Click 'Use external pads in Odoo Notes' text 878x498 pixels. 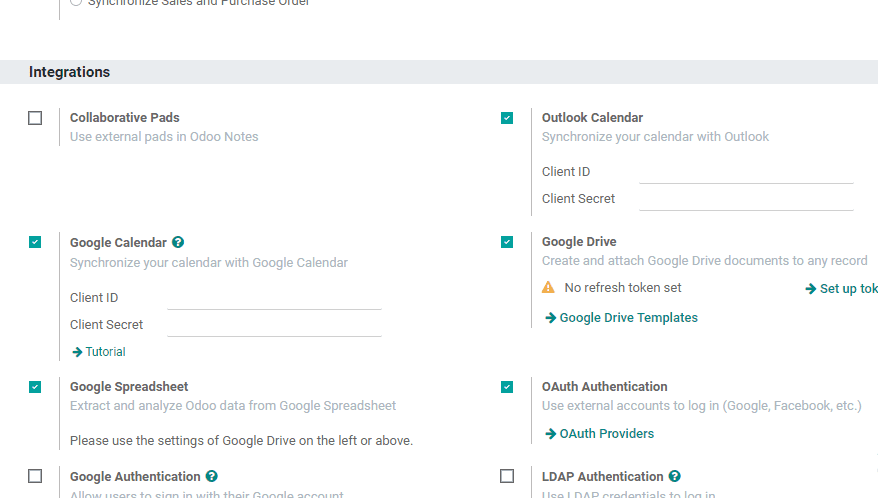tap(164, 137)
